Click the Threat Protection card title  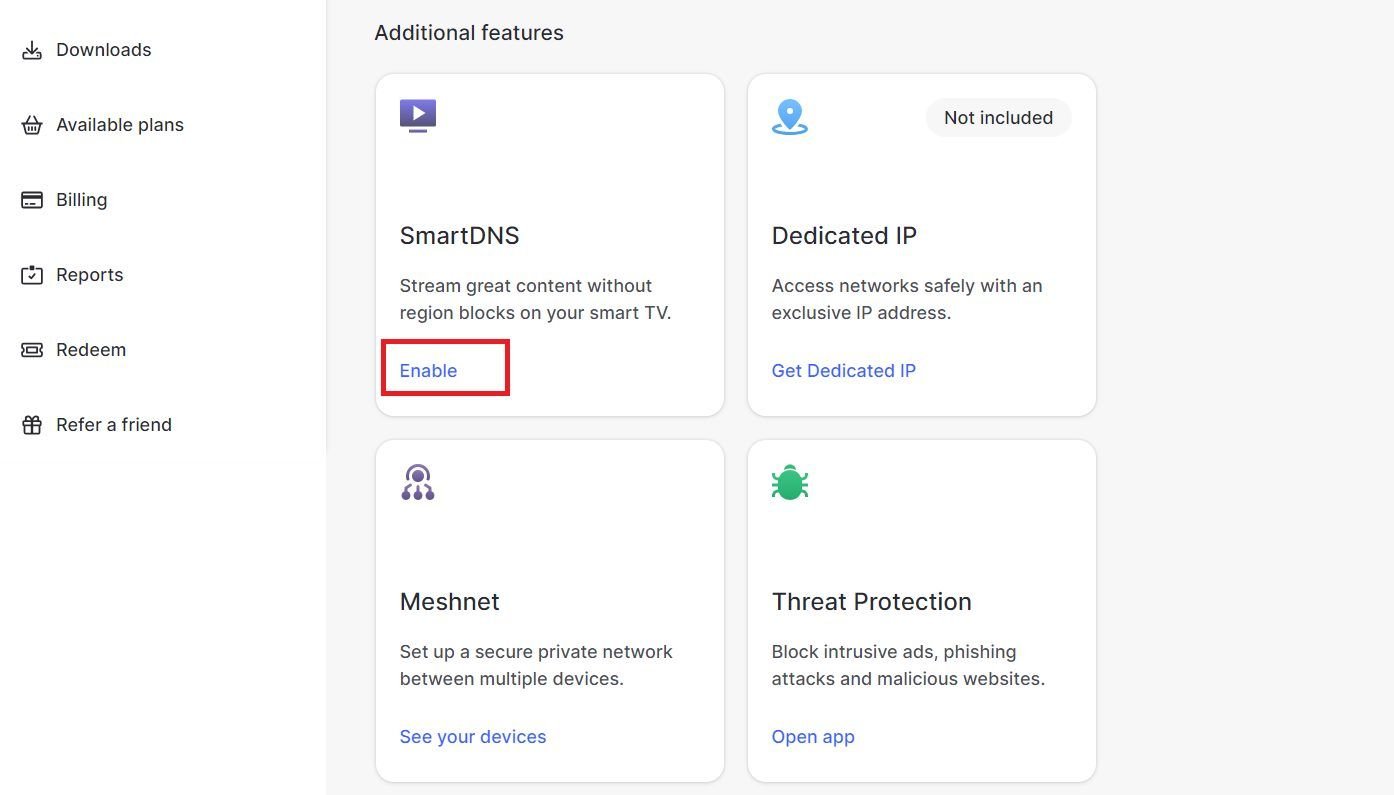(872, 602)
